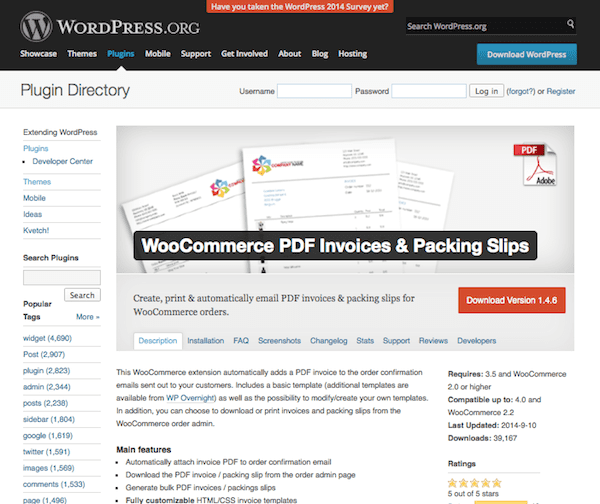Switch to the plugin Support tab

(396, 341)
